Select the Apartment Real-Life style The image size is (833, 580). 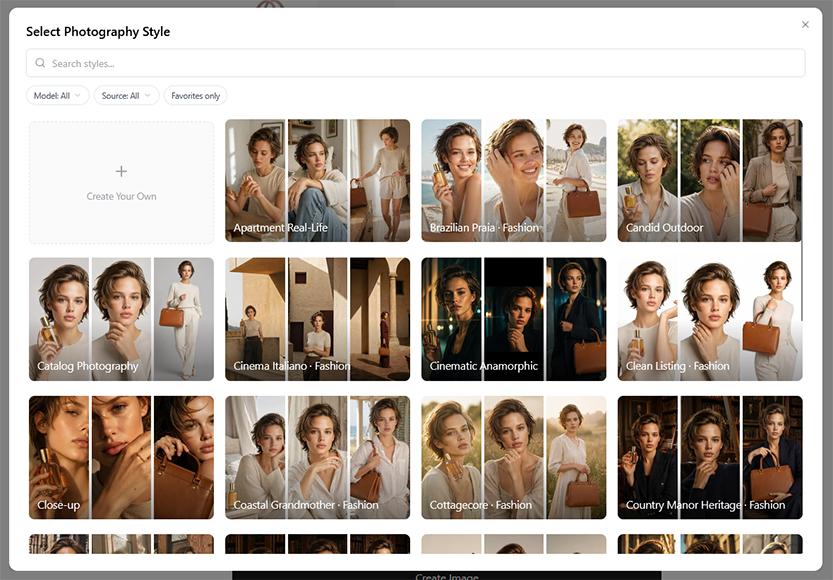pos(318,181)
